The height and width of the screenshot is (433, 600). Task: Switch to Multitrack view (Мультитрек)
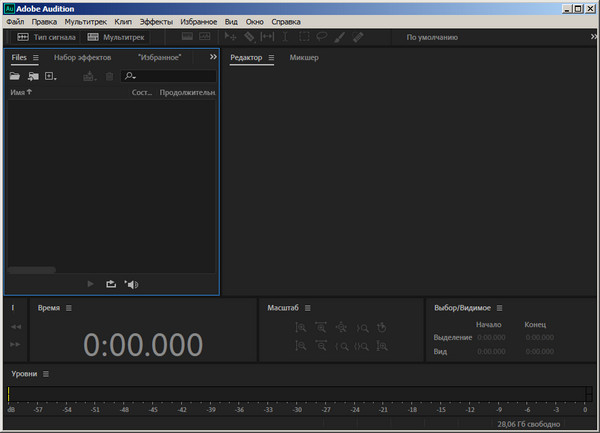click(116, 37)
